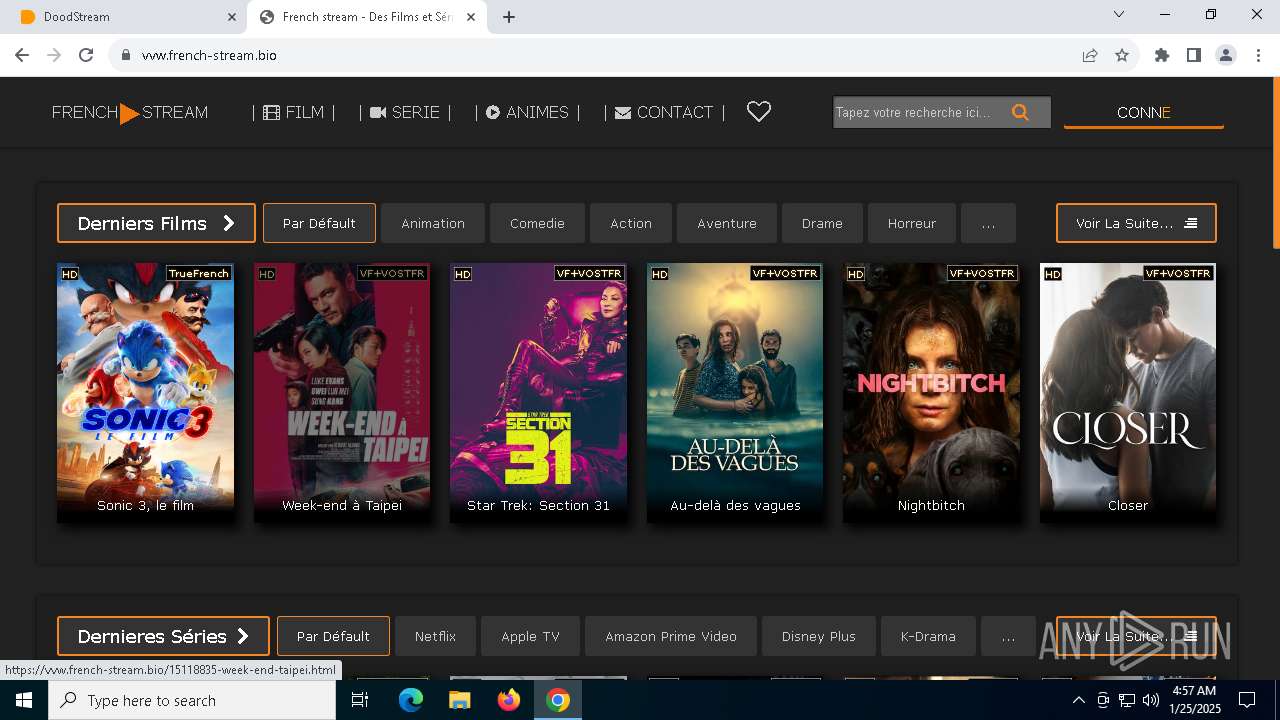Open File Explorer from taskbar
Screen dimensions: 1280x720
[460, 700]
